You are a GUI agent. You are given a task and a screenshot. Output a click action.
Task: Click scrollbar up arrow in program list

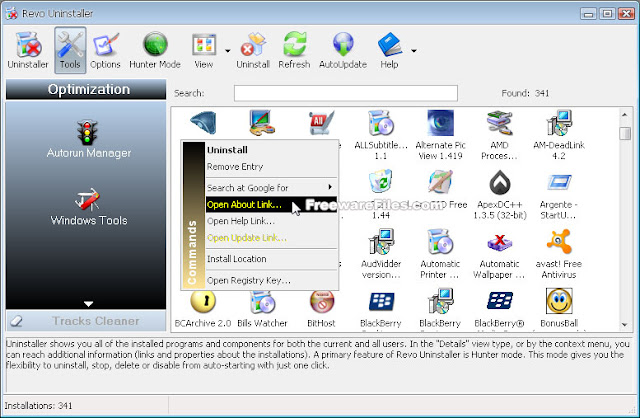point(624,115)
